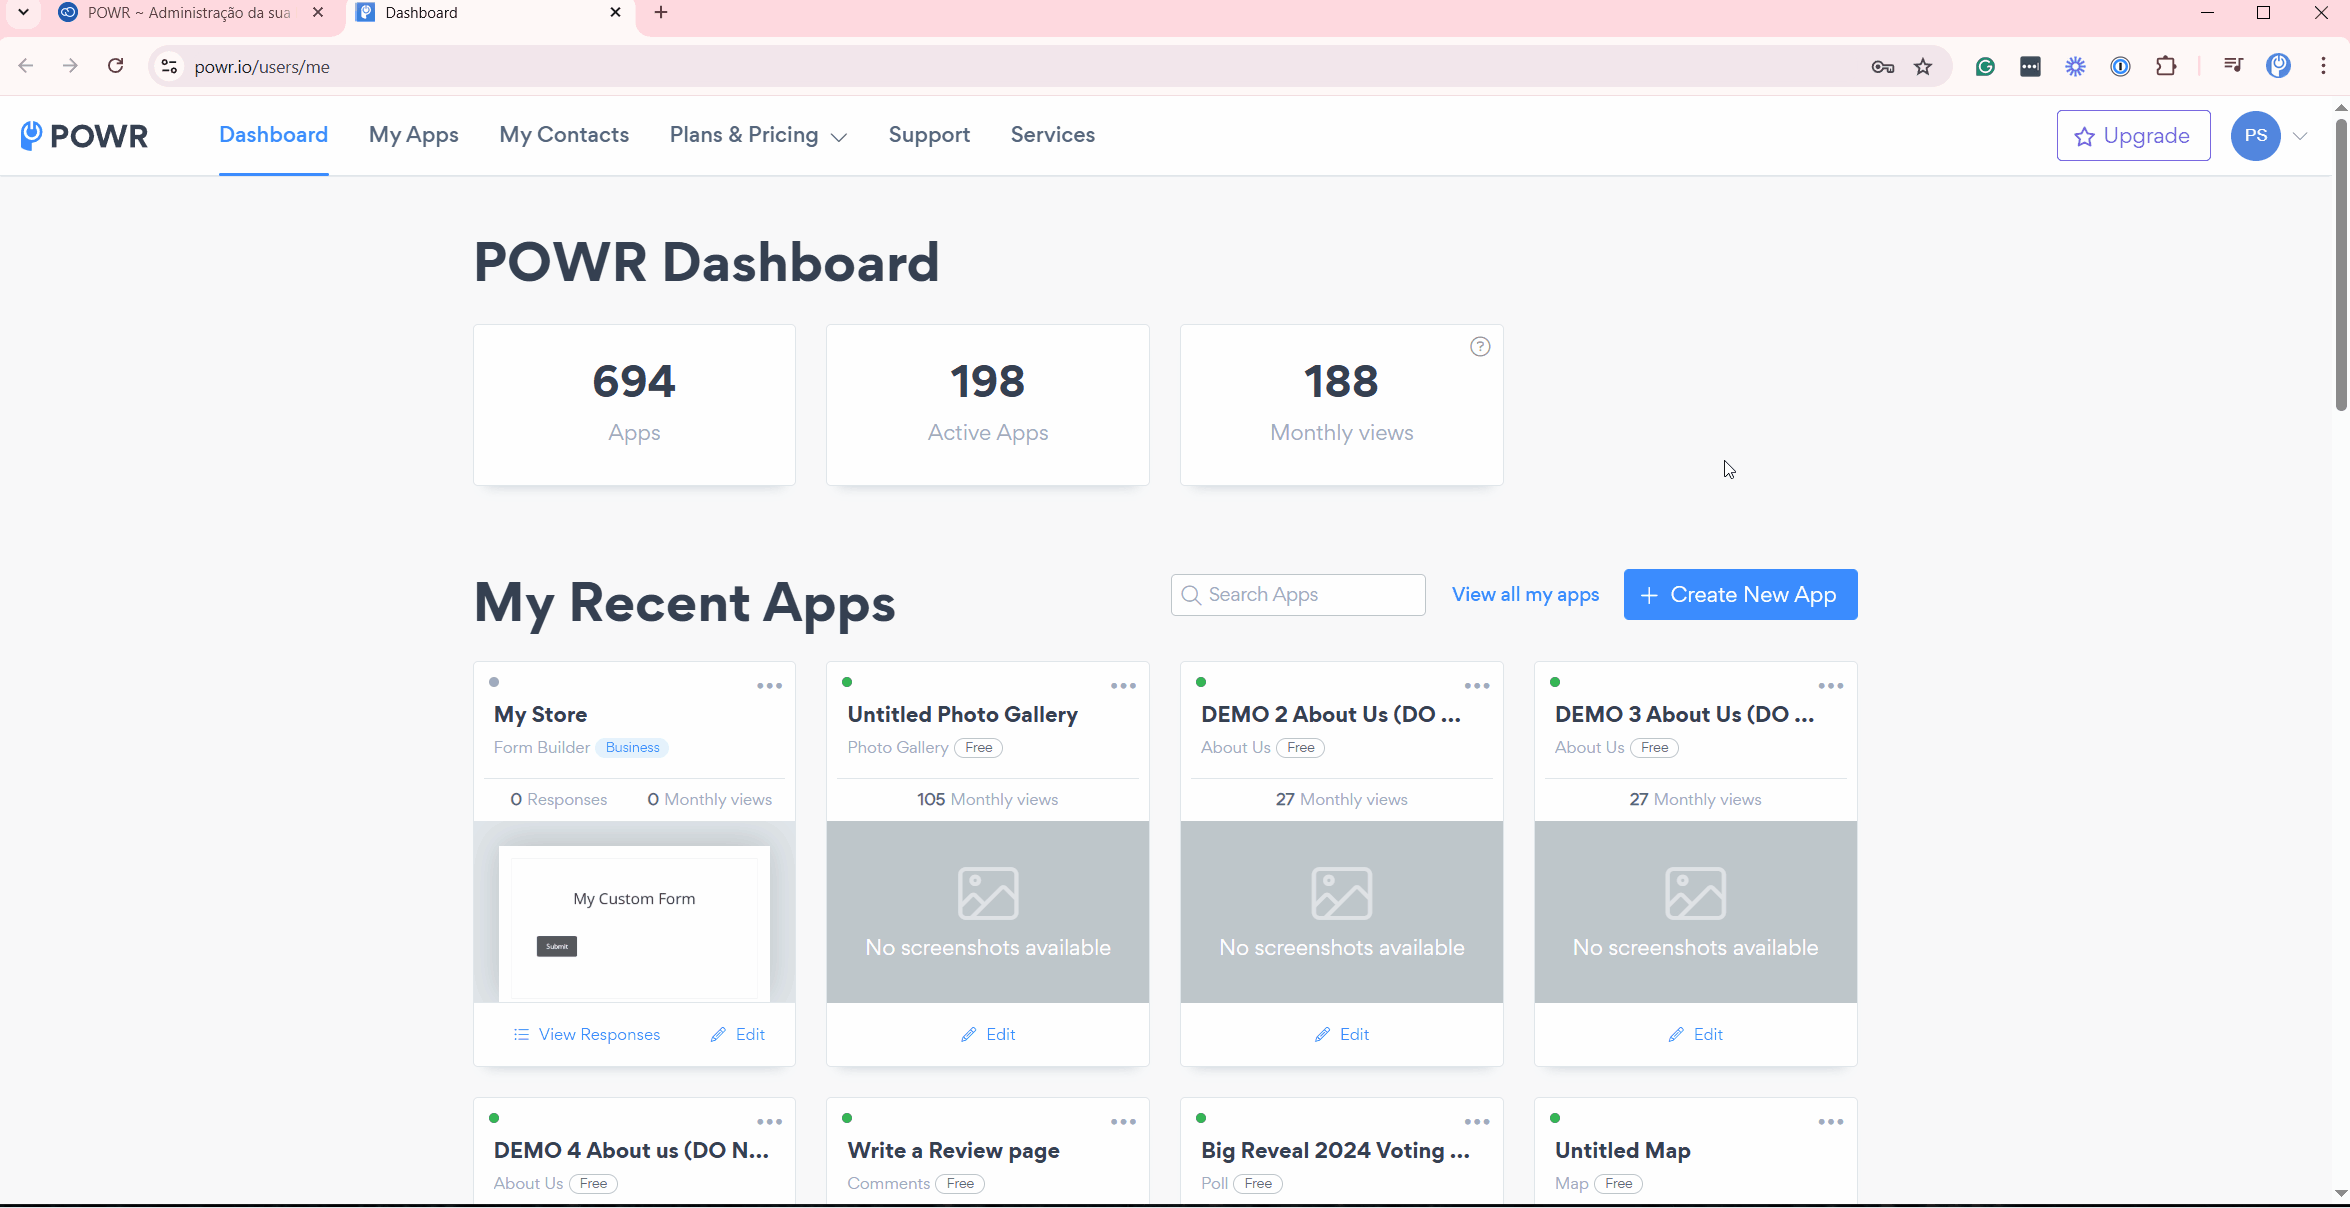
Task: Open Support in navigation
Action: click(x=929, y=135)
